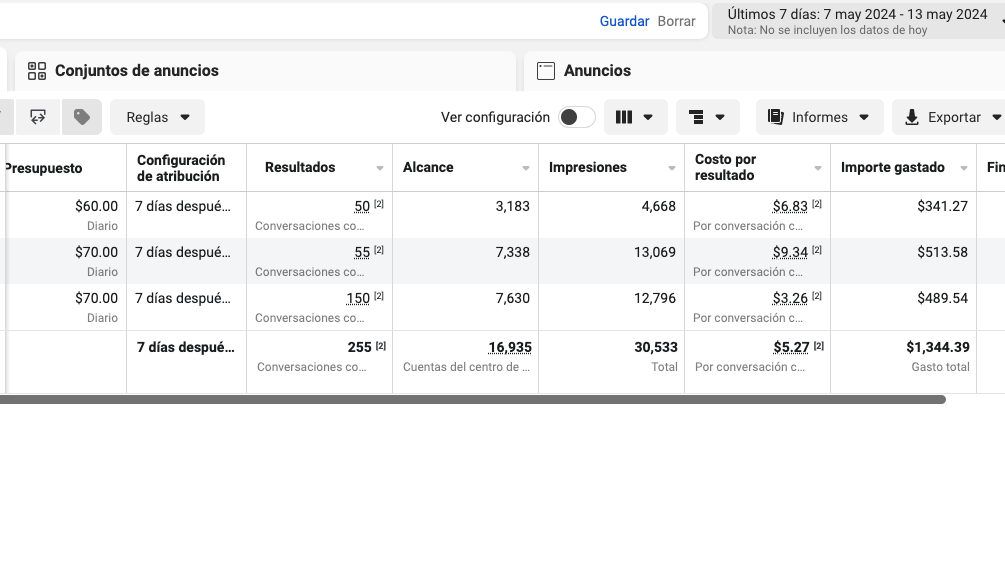Image resolution: width=1005 pixels, height=562 pixels.
Task: Open the date range selector
Action: coord(857,21)
